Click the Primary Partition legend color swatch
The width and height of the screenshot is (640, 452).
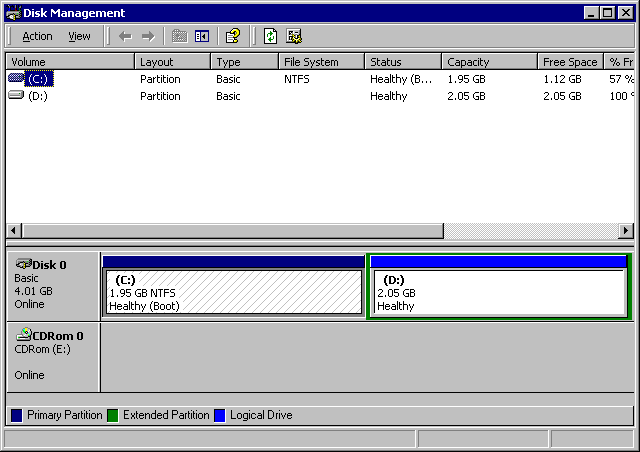pyautogui.click(x=16, y=415)
